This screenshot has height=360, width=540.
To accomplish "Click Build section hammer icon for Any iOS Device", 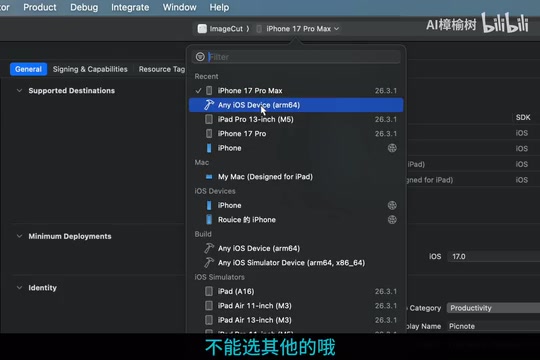I will point(209,248).
